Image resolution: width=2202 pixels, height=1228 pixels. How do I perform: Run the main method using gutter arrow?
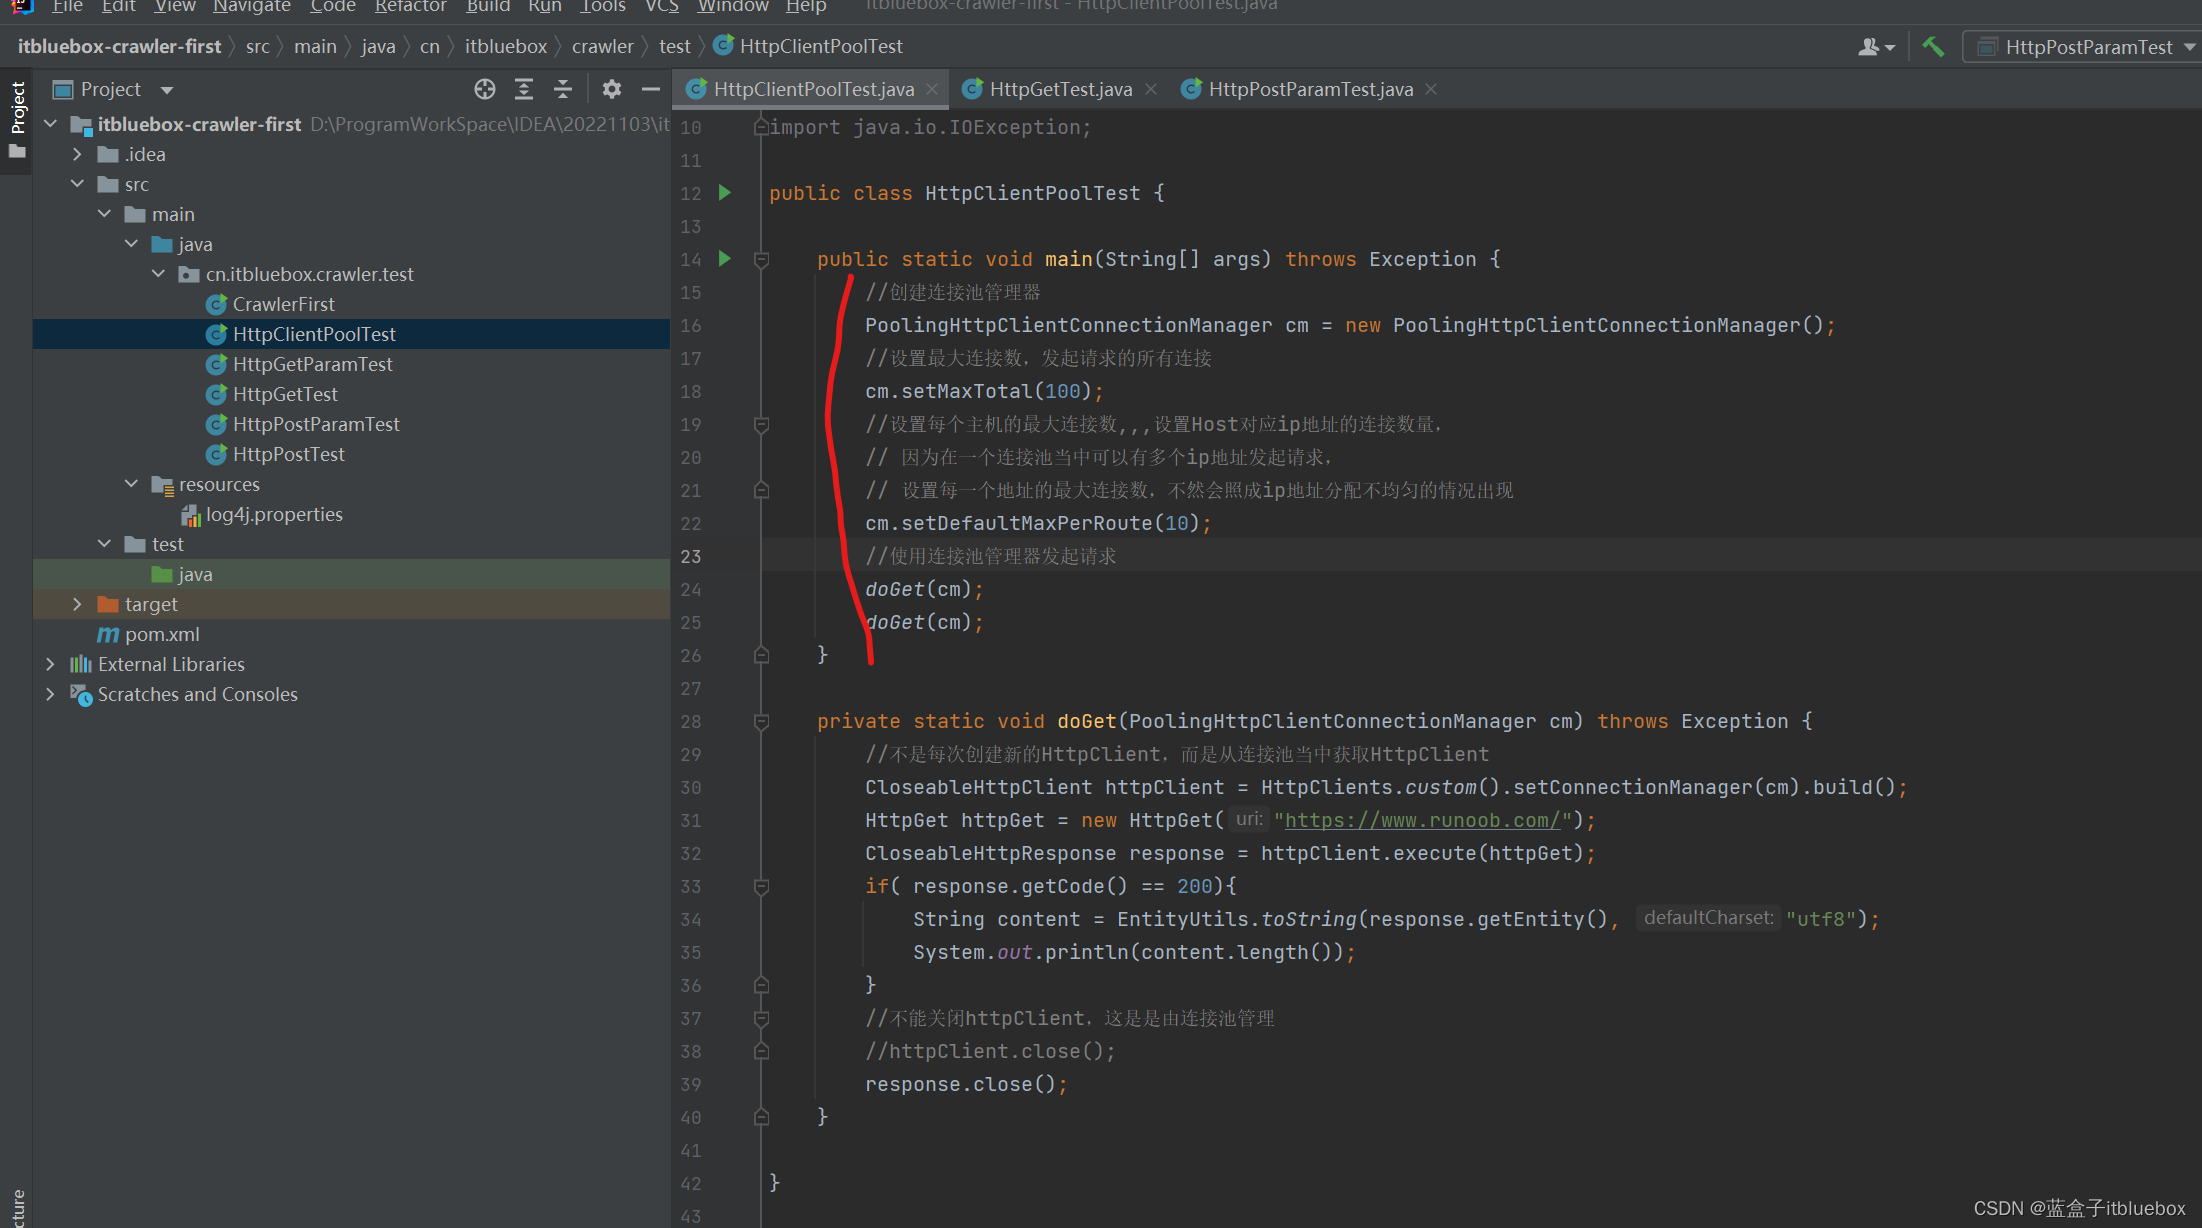pyautogui.click(x=725, y=259)
